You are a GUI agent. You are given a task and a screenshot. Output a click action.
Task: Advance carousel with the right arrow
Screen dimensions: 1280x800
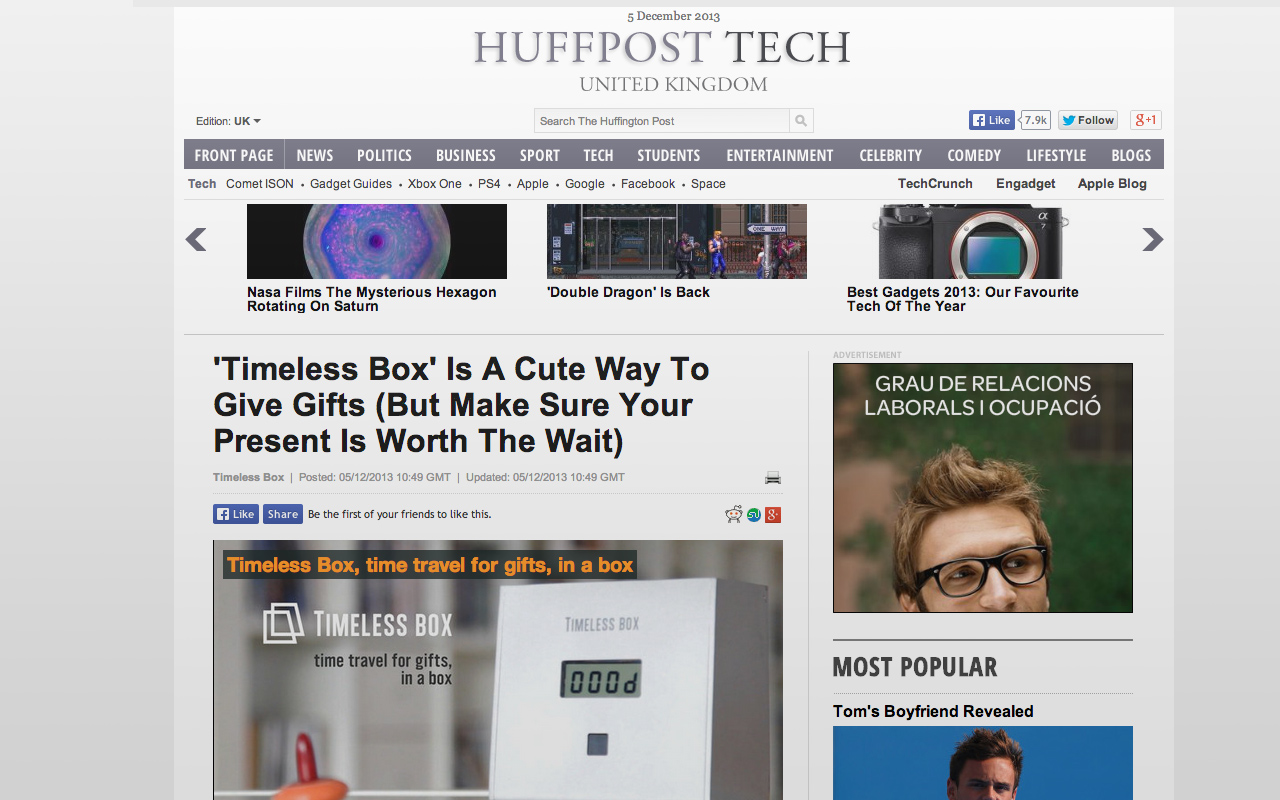(x=1152, y=240)
